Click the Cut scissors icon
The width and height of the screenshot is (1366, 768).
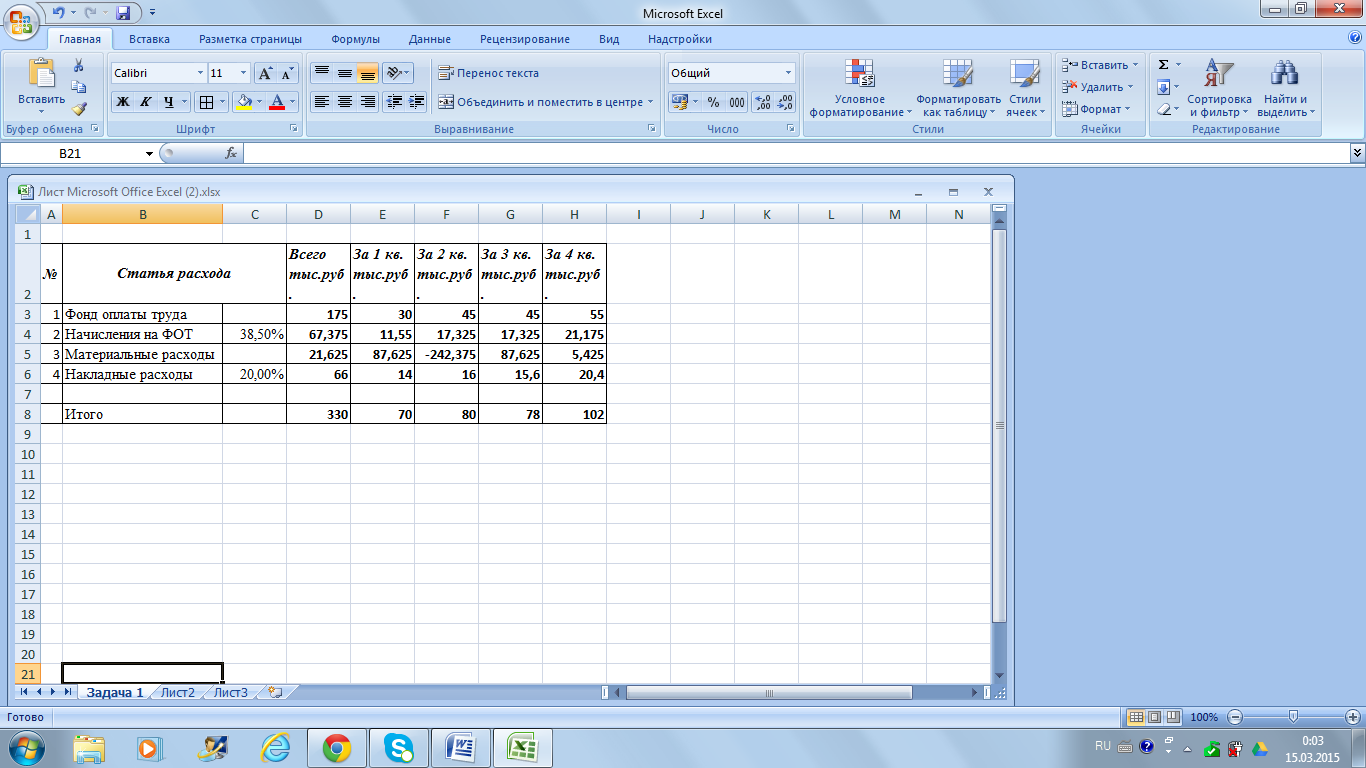point(79,66)
